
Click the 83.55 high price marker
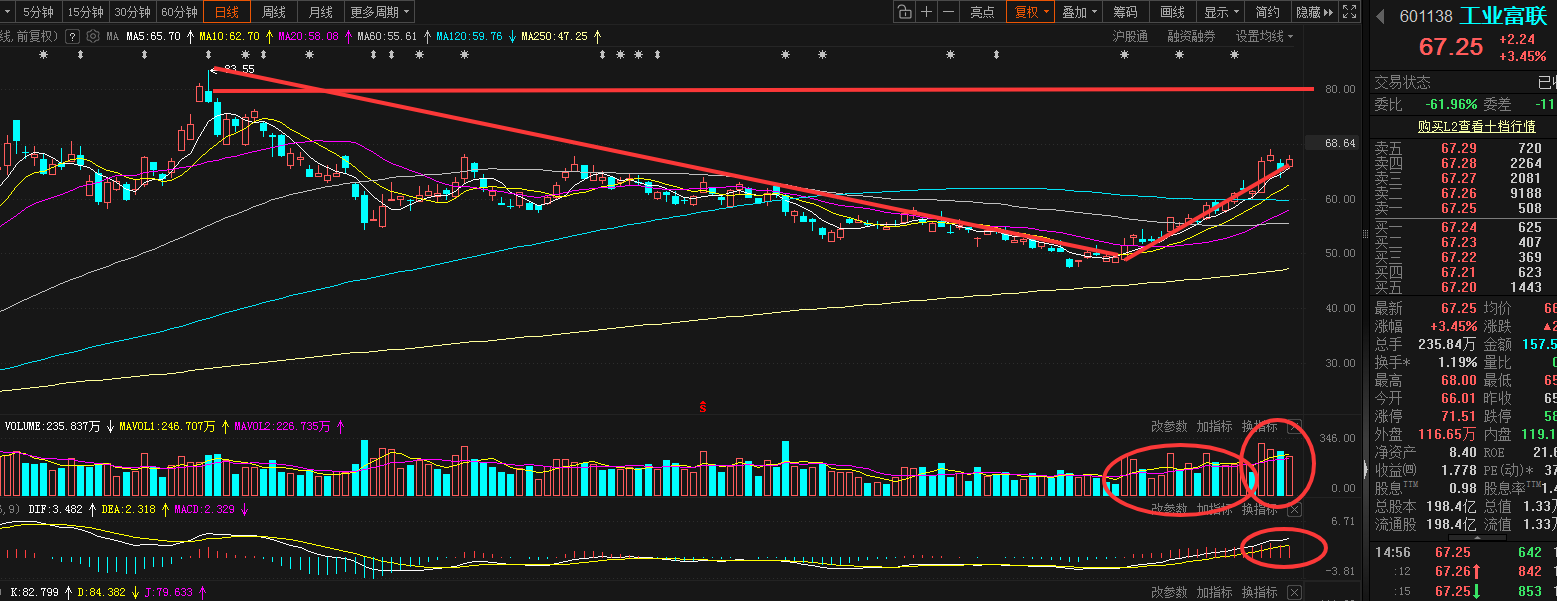pyautogui.click(x=239, y=69)
